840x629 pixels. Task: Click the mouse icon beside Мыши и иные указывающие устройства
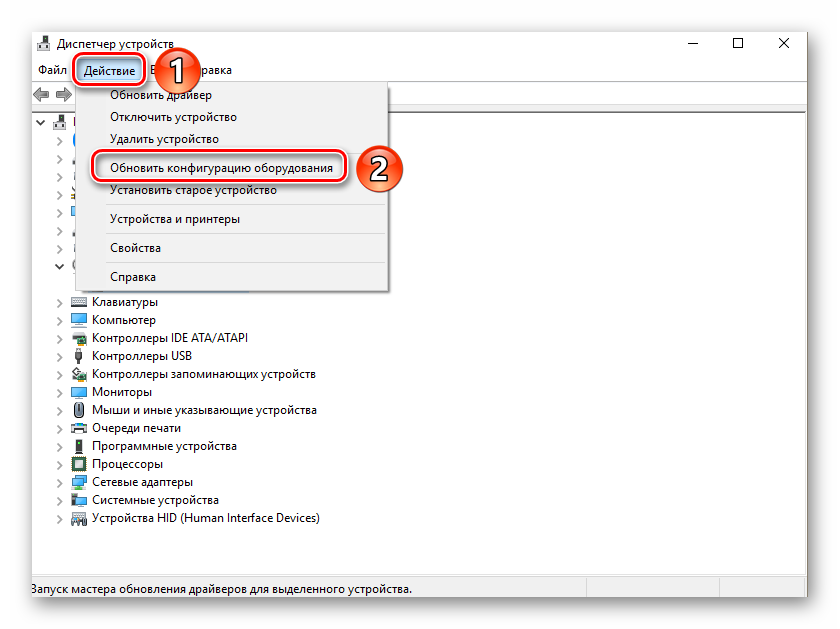tap(79, 410)
